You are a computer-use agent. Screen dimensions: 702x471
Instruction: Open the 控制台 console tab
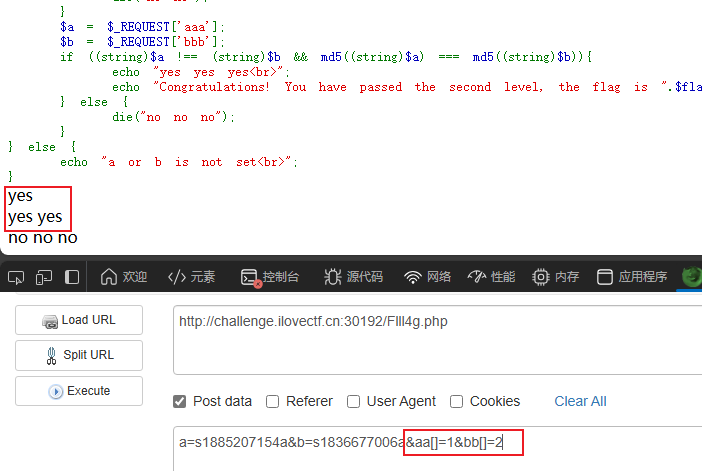click(270, 277)
